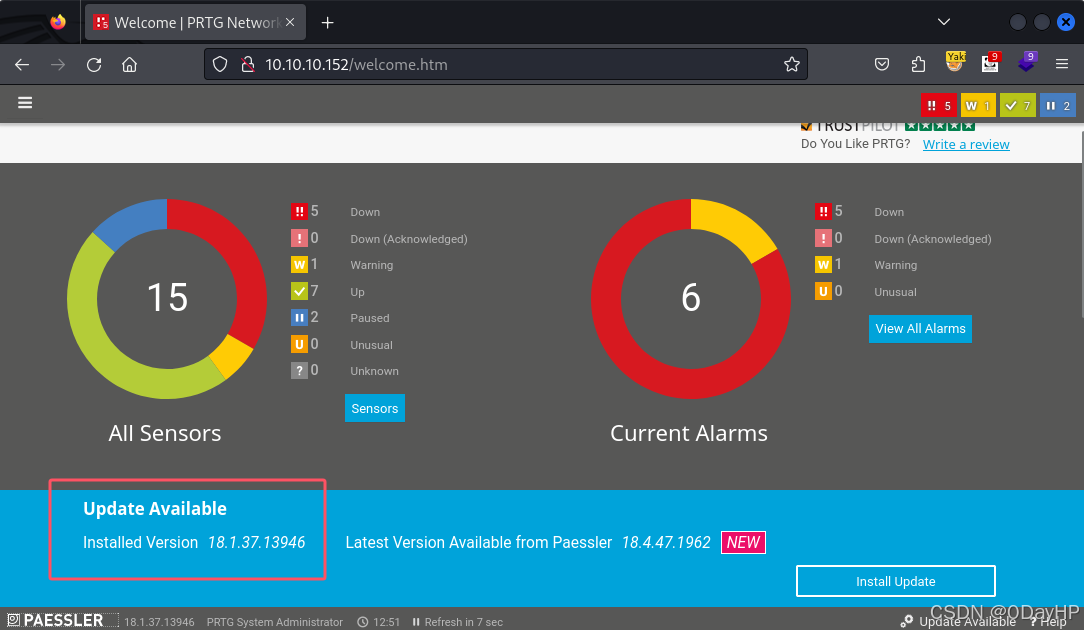
Task: Click the Warning icon in All Sensors legend
Action: (299, 265)
